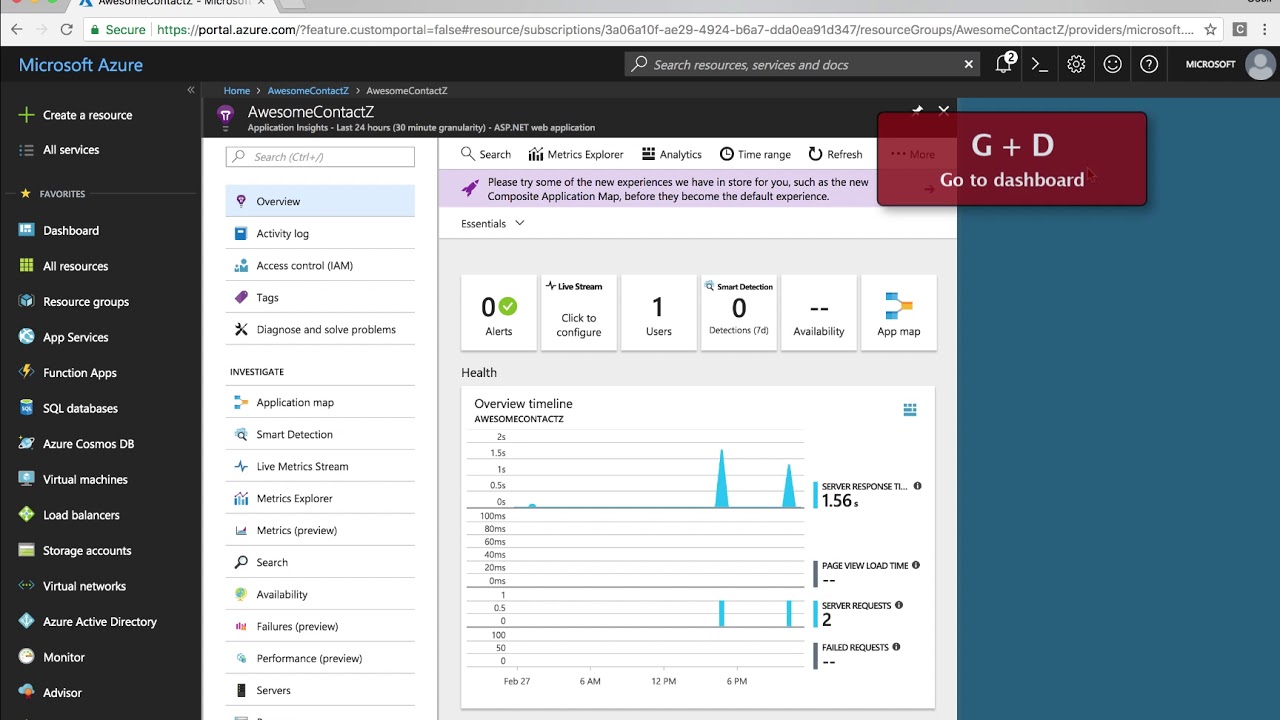Click the Monitor gauge icon
The width and height of the screenshot is (1280, 720).
(26, 657)
